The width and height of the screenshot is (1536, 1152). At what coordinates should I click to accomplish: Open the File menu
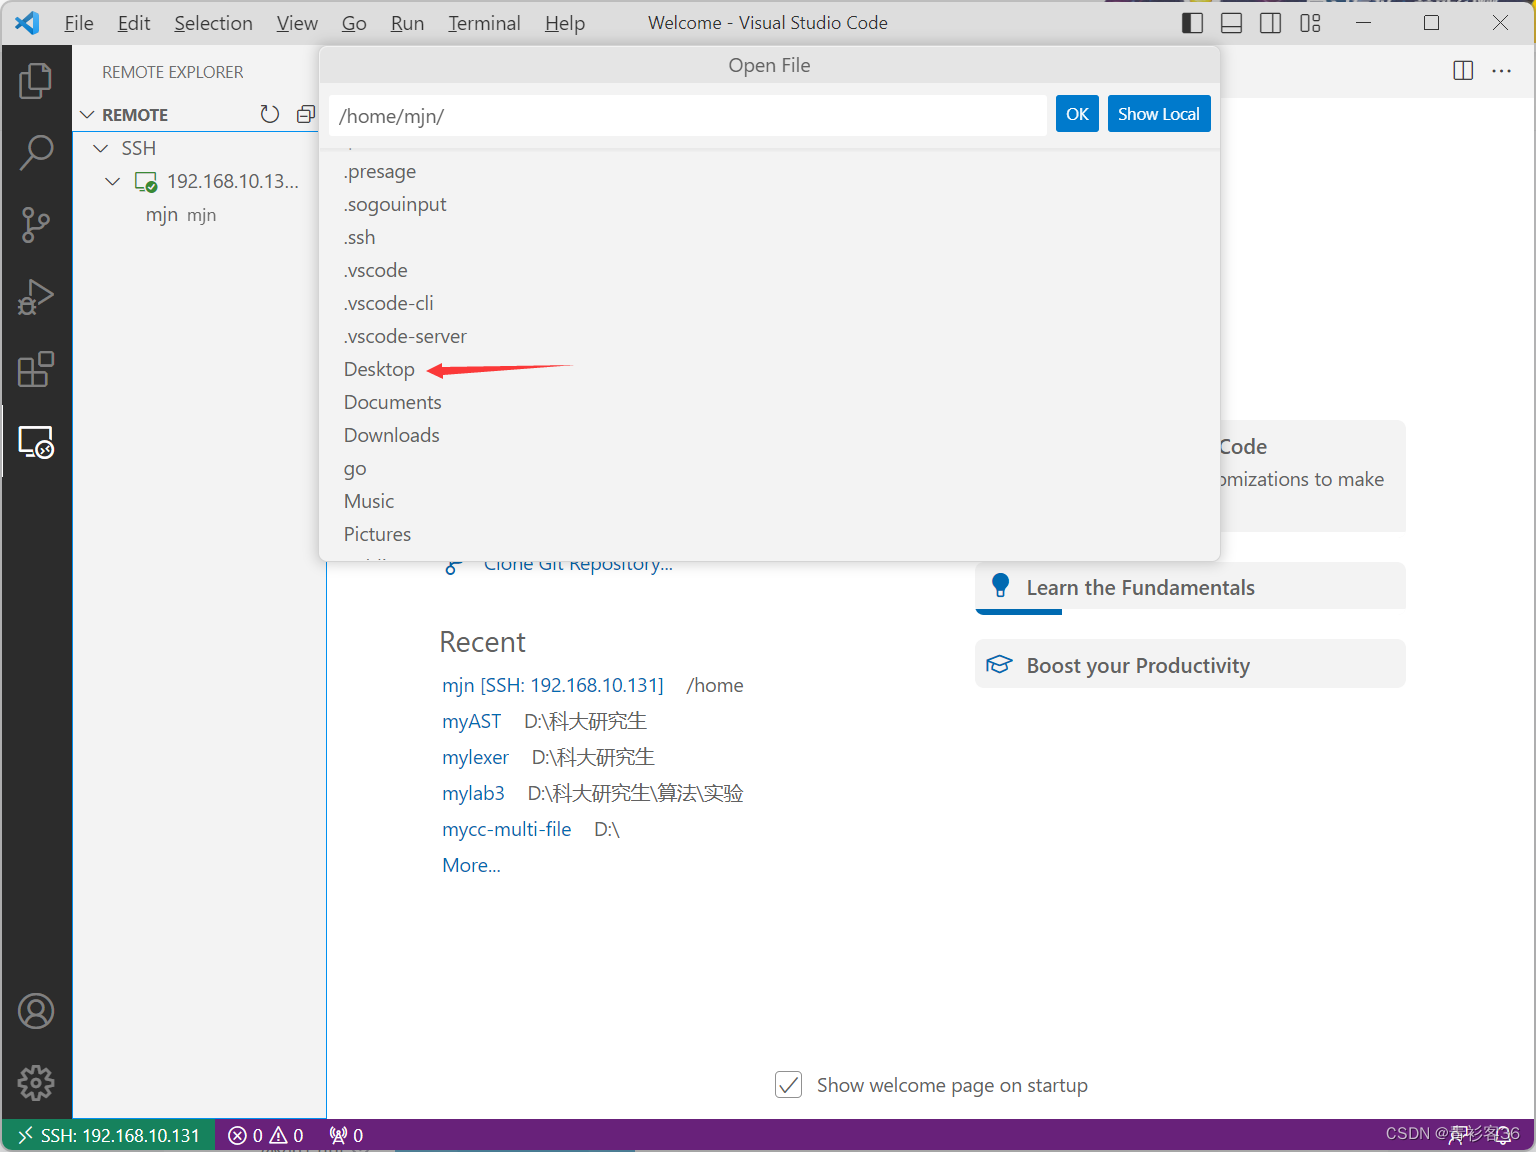(x=79, y=23)
